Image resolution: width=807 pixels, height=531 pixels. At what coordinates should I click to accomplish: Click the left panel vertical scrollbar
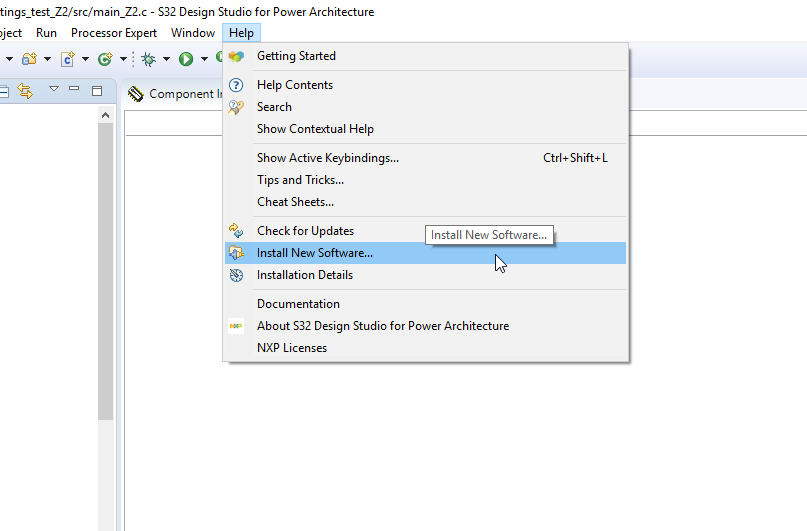click(105, 300)
